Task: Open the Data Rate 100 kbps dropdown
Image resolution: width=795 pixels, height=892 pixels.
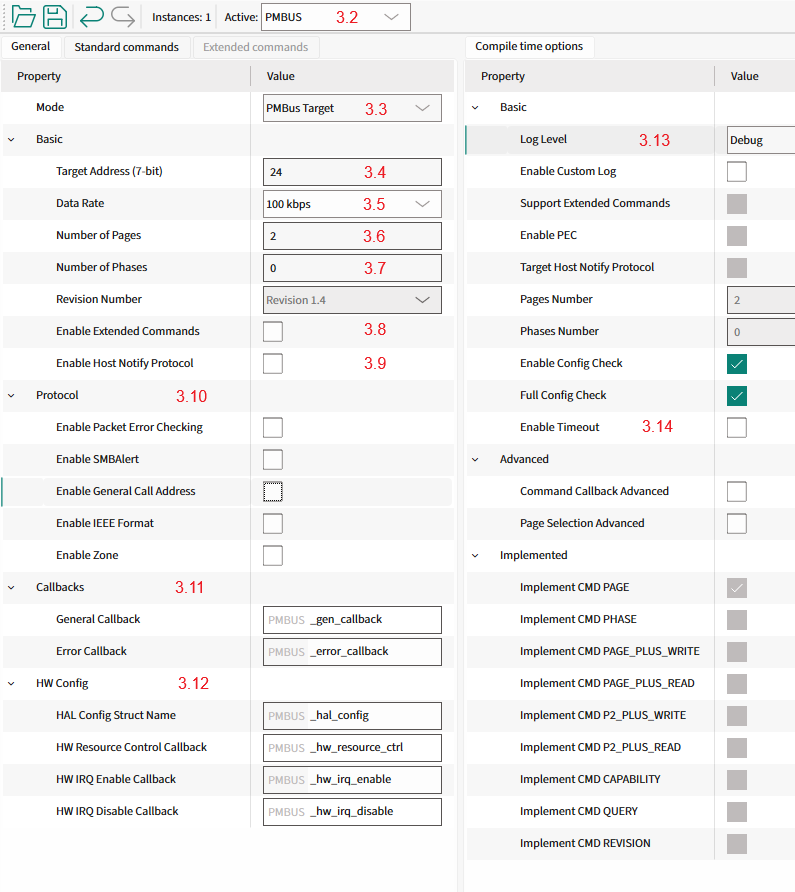Action: 352,204
